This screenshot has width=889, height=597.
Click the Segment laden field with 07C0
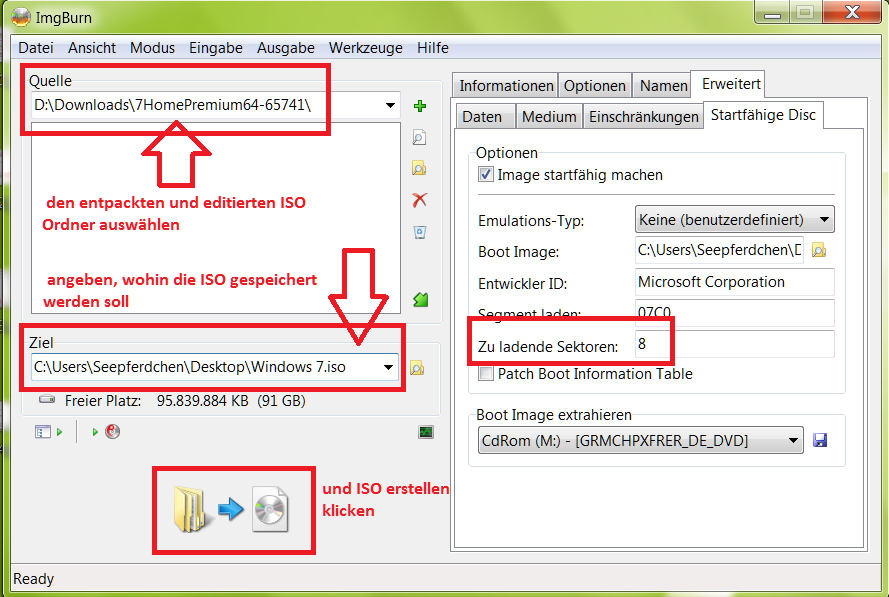tap(735, 312)
